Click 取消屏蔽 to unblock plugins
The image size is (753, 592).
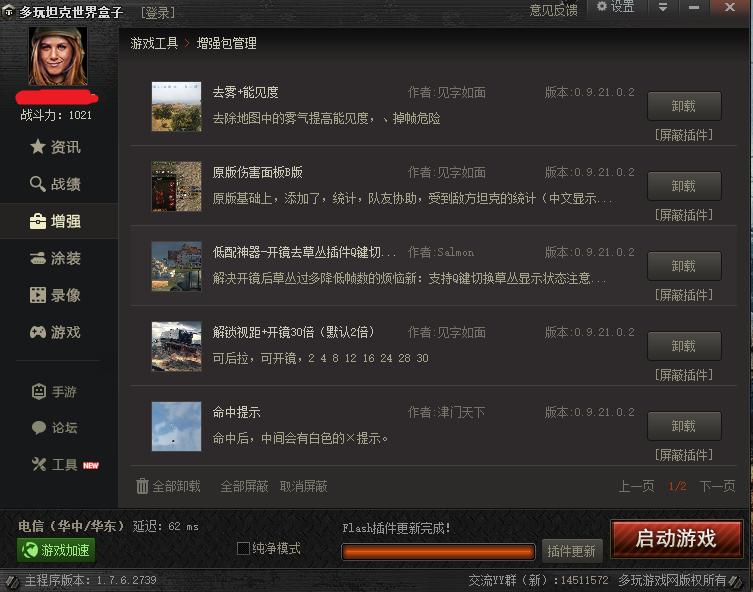pos(304,486)
